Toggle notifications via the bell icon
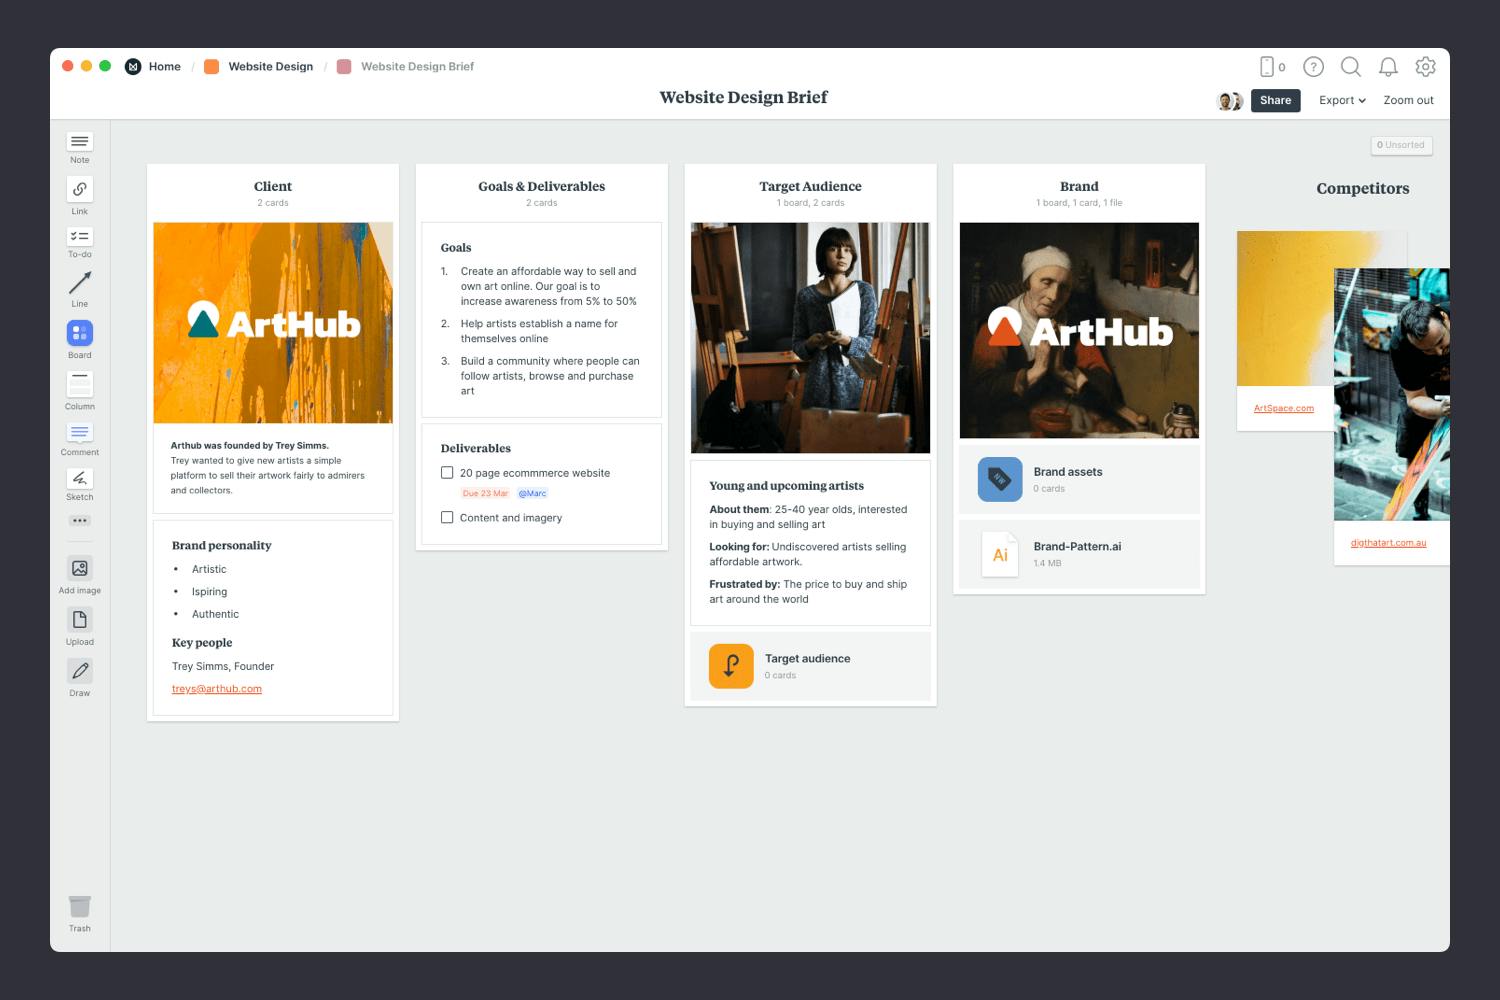This screenshot has width=1500, height=1000. click(x=1388, y=67)
